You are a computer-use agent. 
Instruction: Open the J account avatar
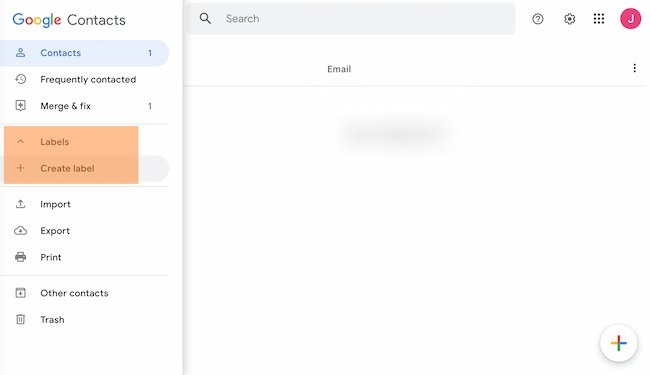[630, 19]
